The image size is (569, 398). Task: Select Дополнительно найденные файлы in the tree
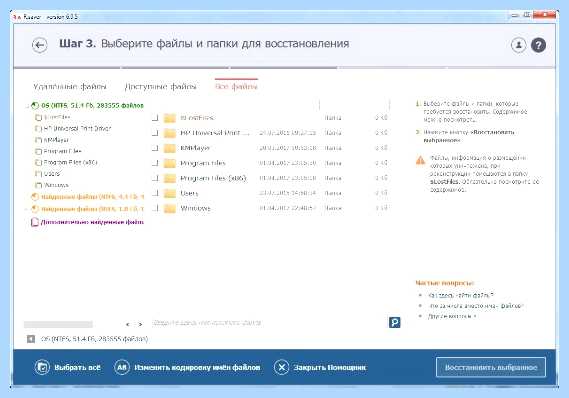point(92,222)
